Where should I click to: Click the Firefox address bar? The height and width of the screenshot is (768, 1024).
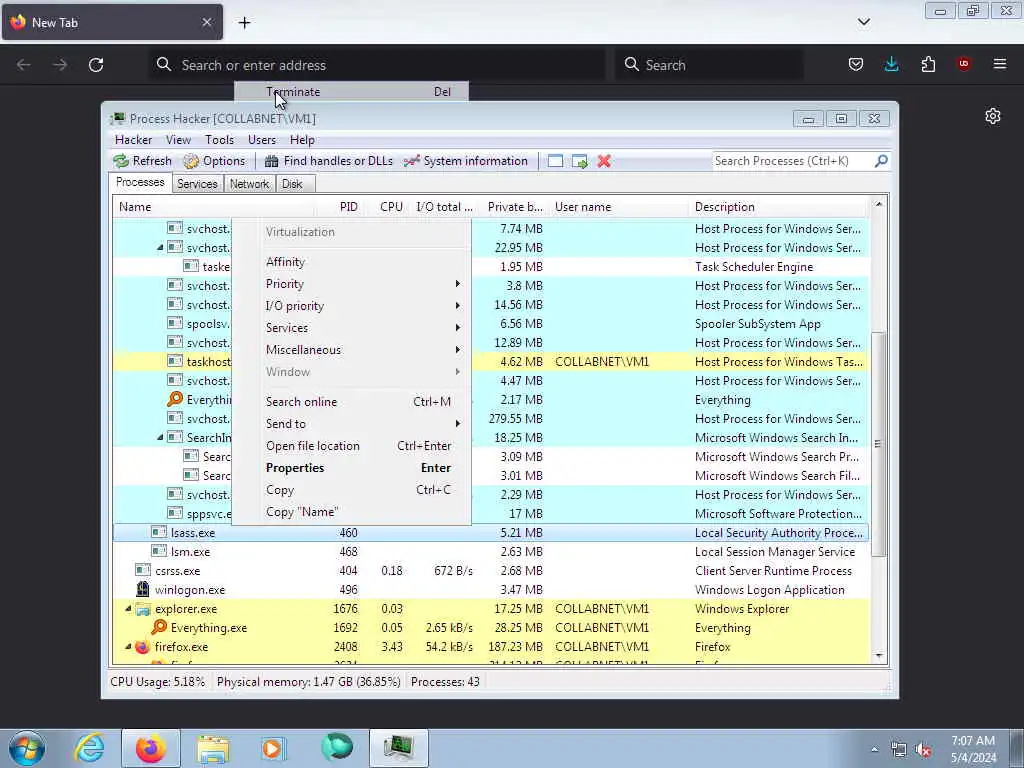(x=377, y=65)
